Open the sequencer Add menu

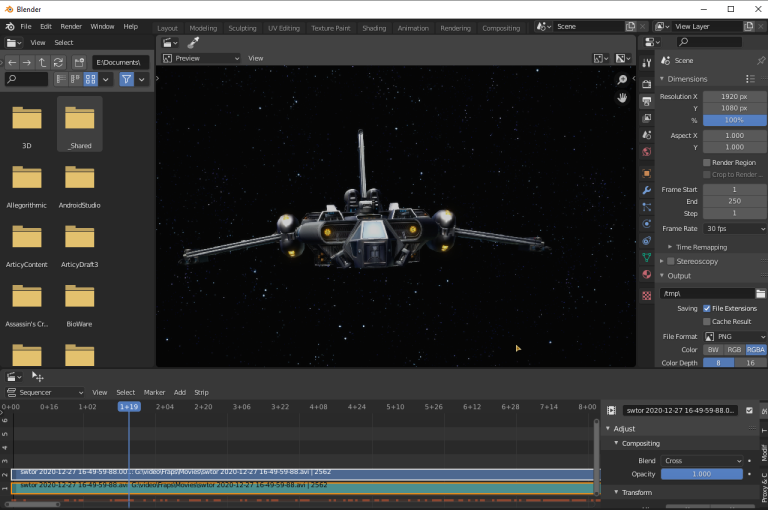[180, 392]
